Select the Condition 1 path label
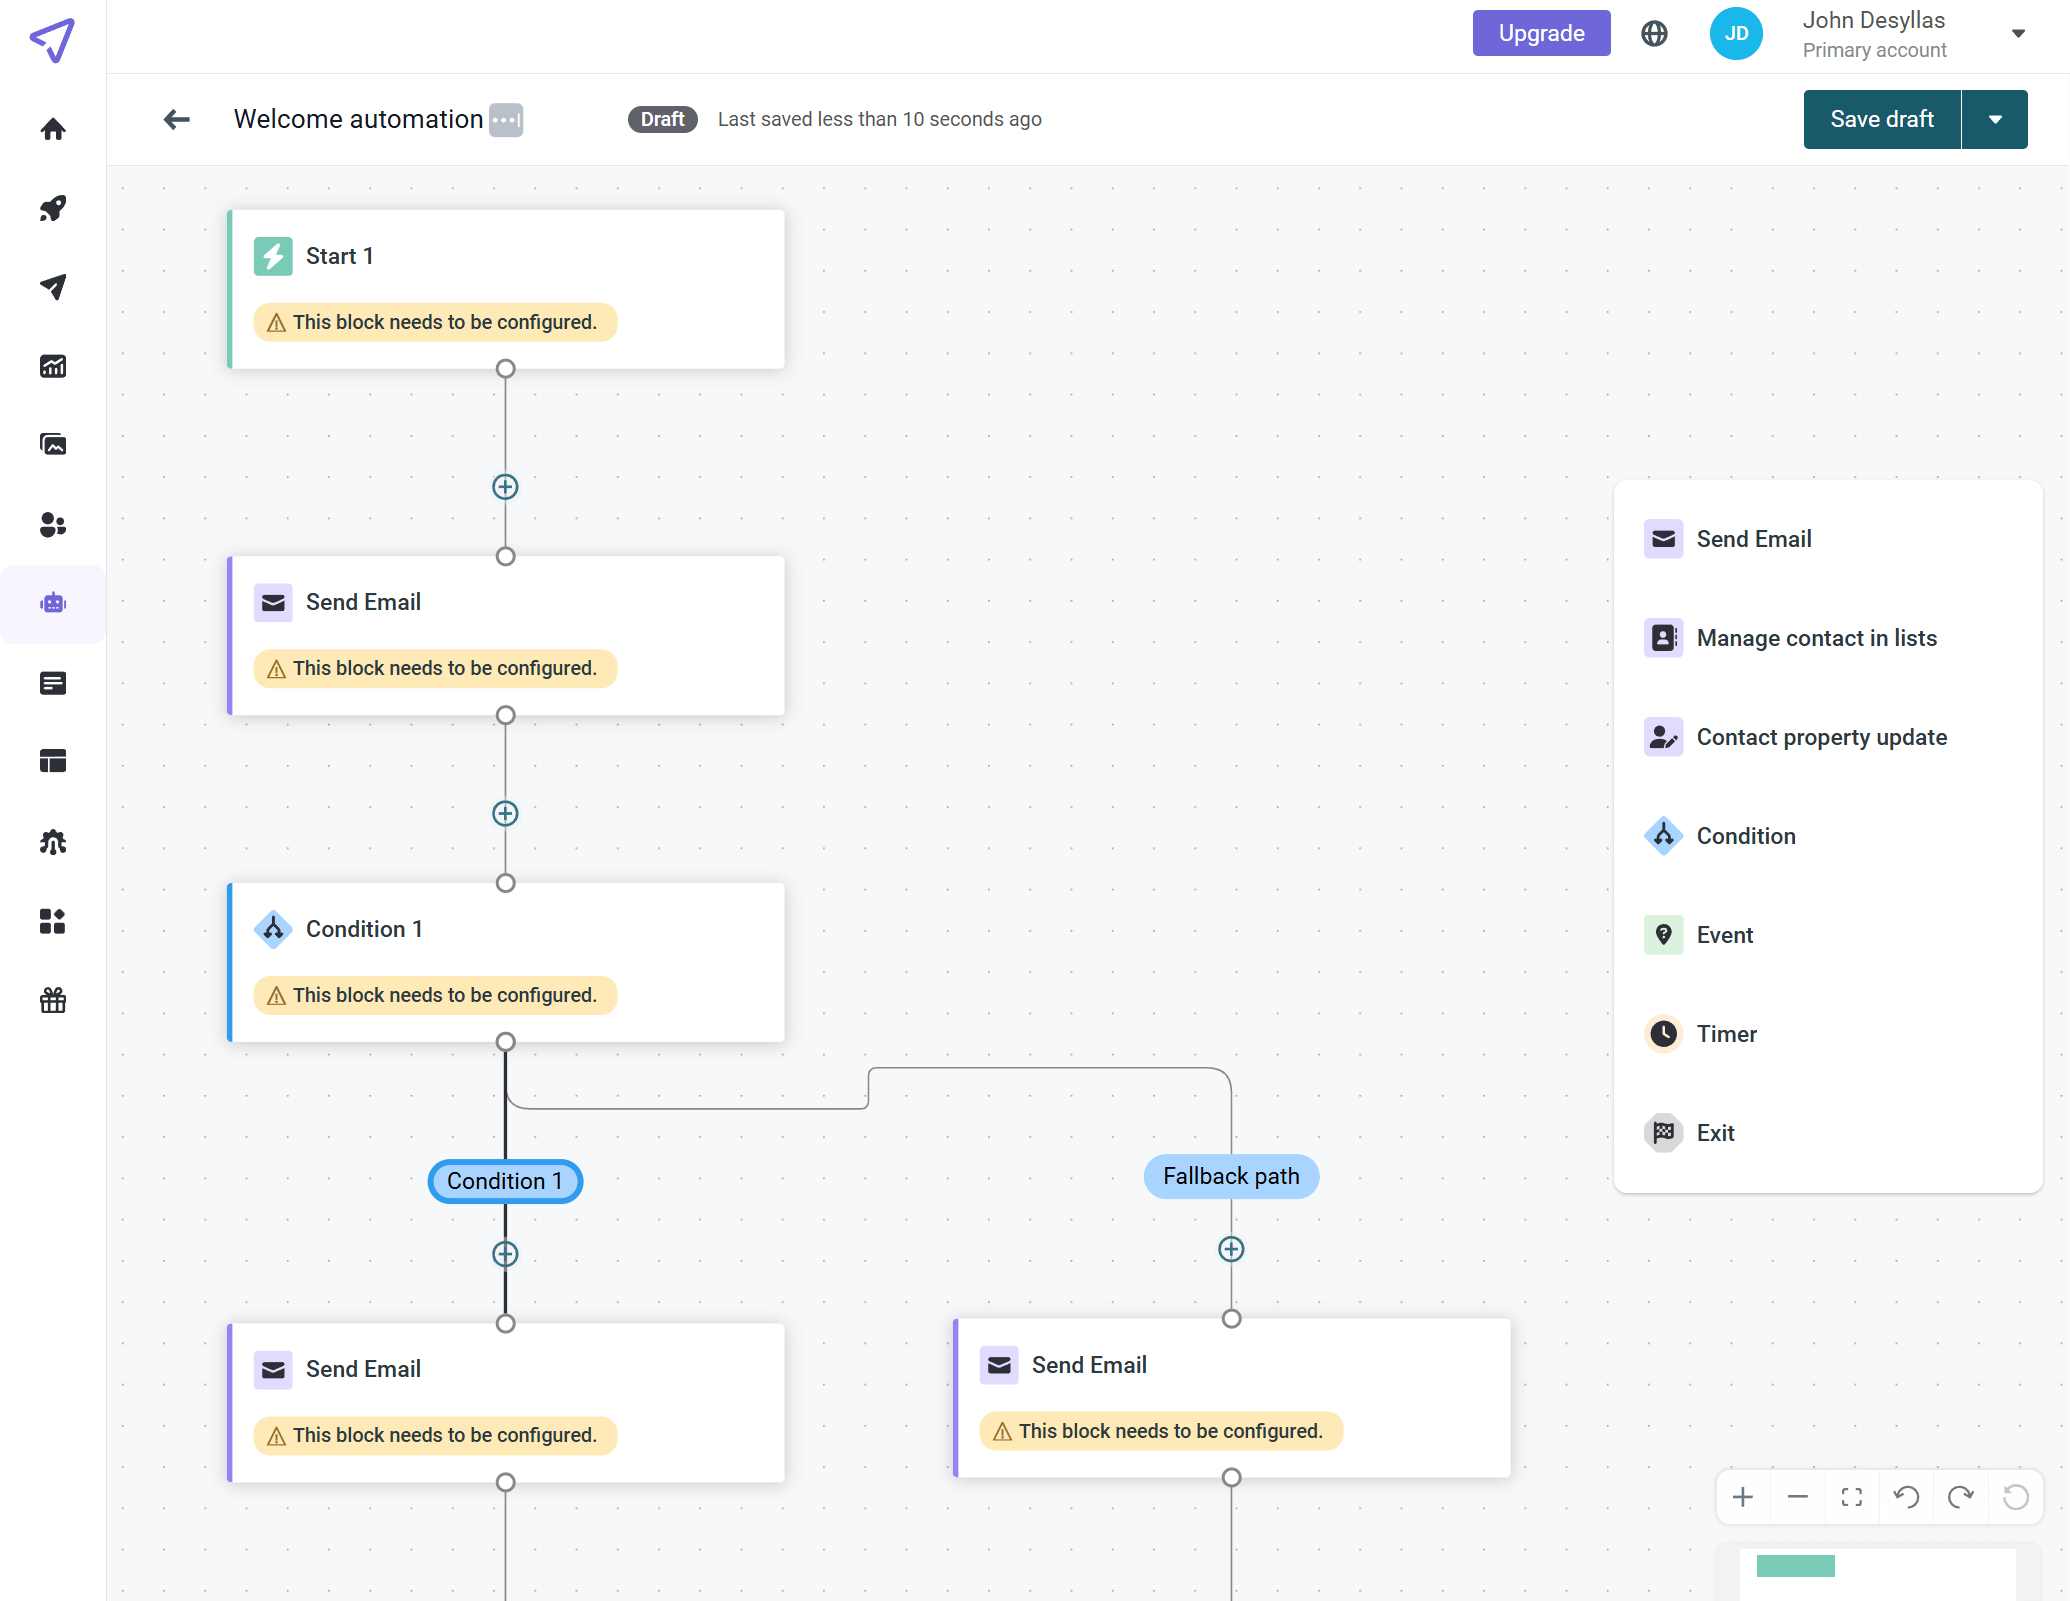This screenshot has height=1601, width=2070. coord(505,1181)
